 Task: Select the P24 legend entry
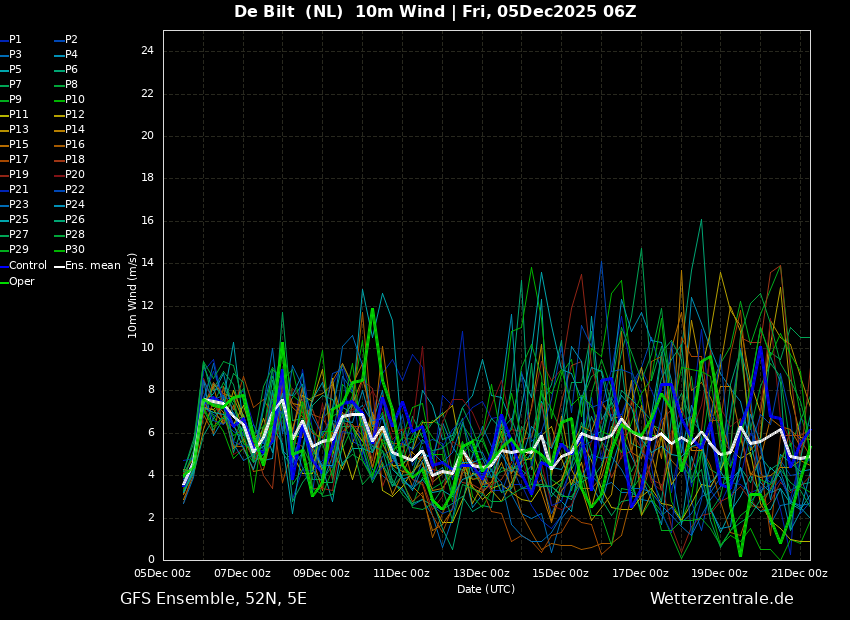click(69, 204)
